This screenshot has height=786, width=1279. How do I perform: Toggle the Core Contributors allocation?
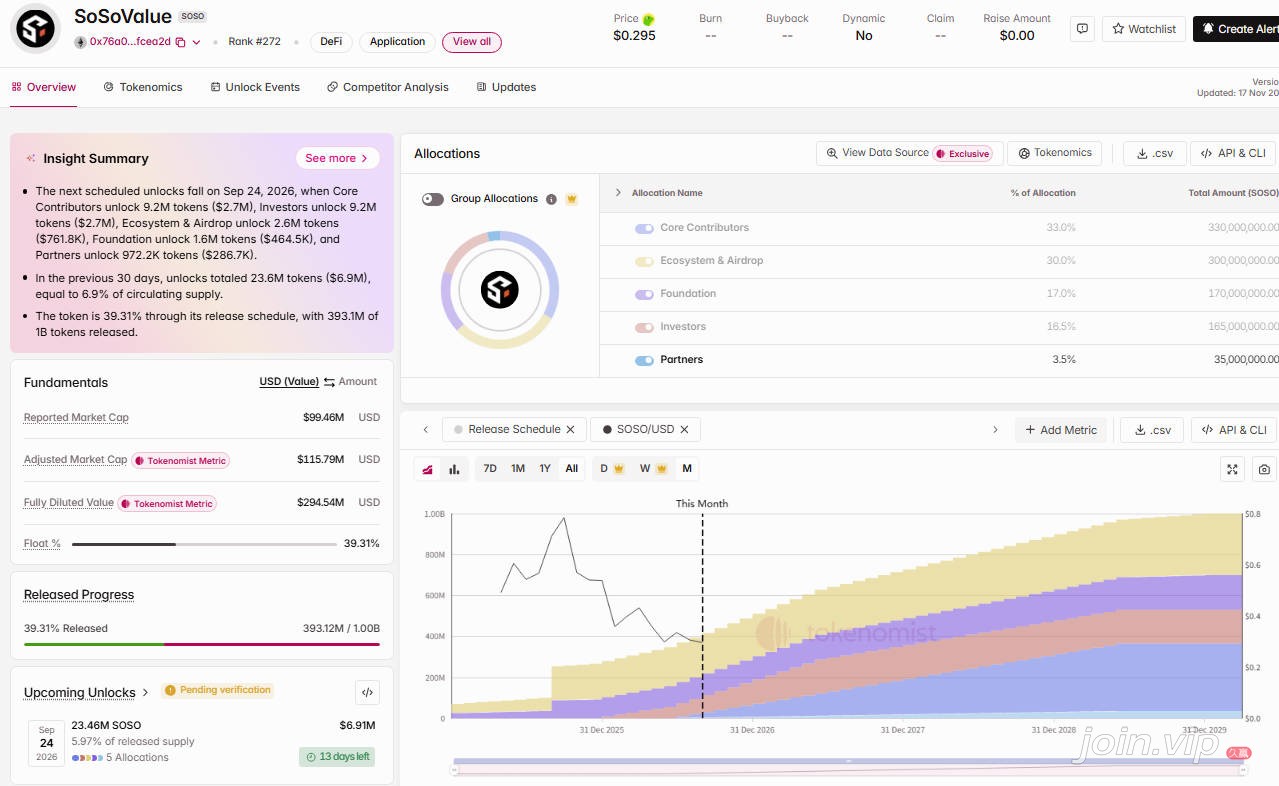coord(644,228)
